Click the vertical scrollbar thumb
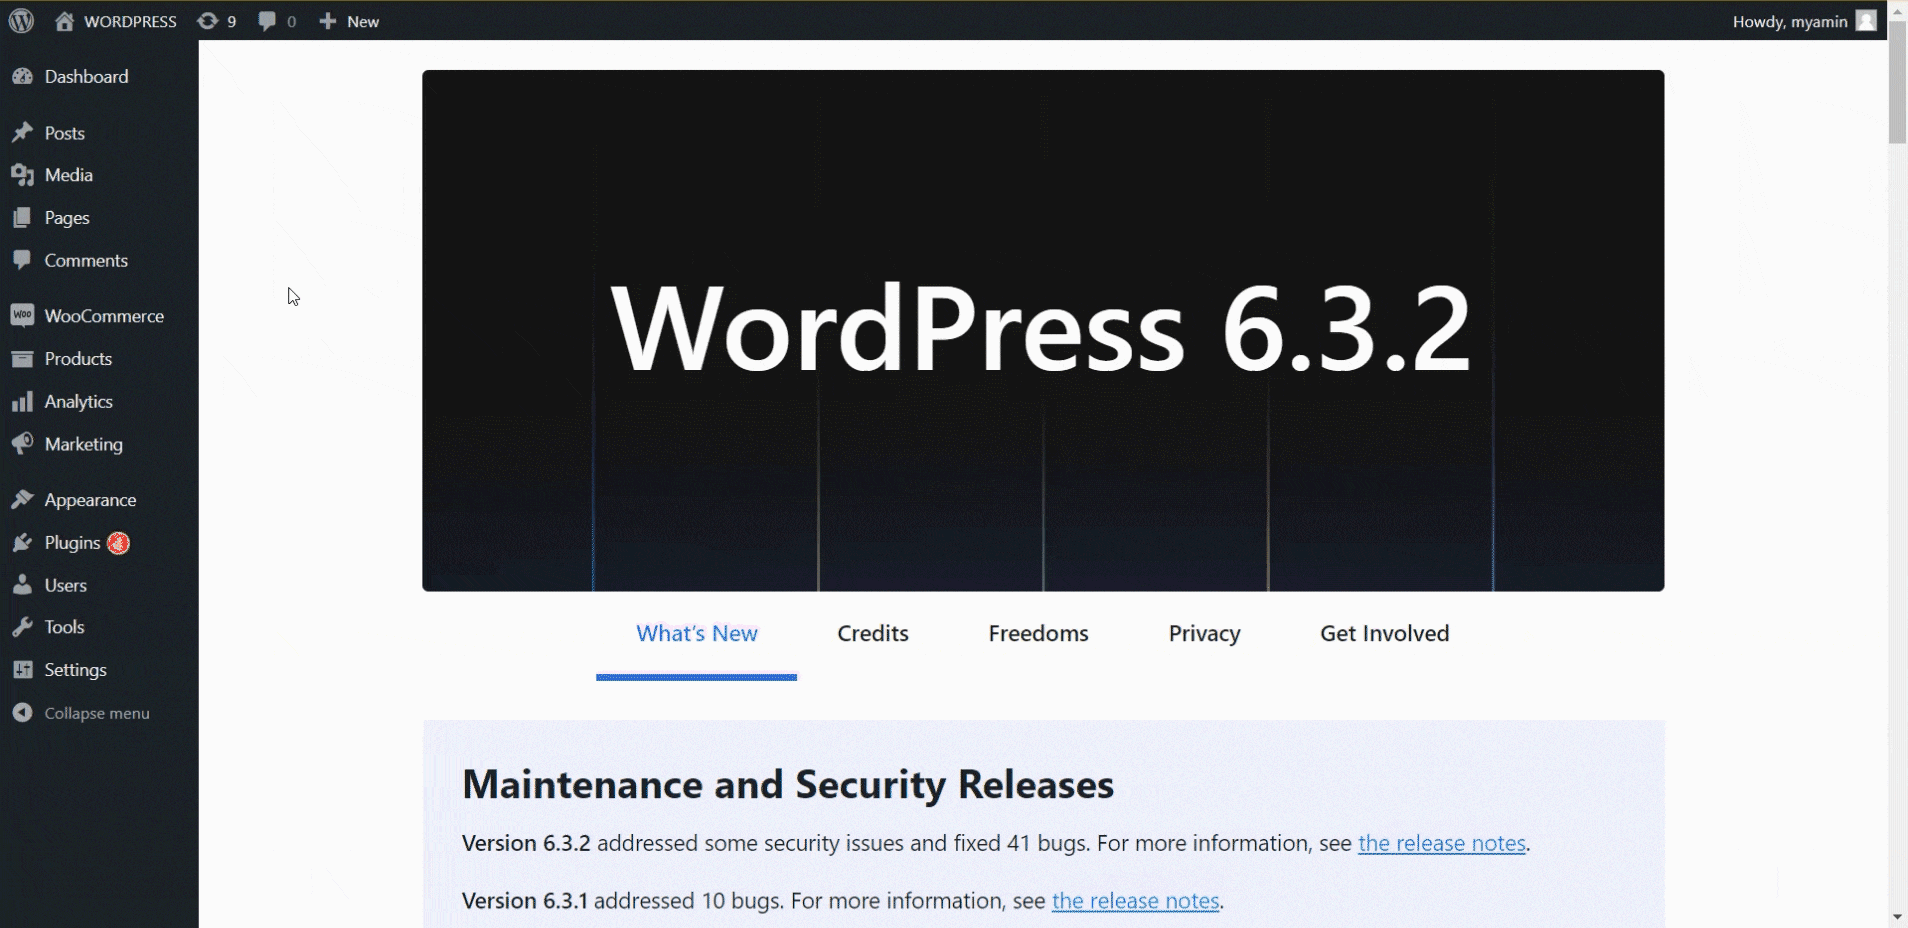The height and width of the screenshot is (928, 1908). coord(1897,84)
